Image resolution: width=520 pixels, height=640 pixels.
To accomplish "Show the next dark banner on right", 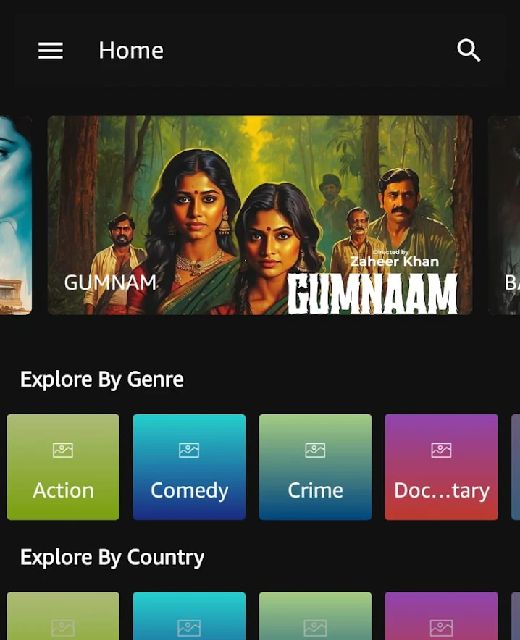I will click(x=504, y=215).
